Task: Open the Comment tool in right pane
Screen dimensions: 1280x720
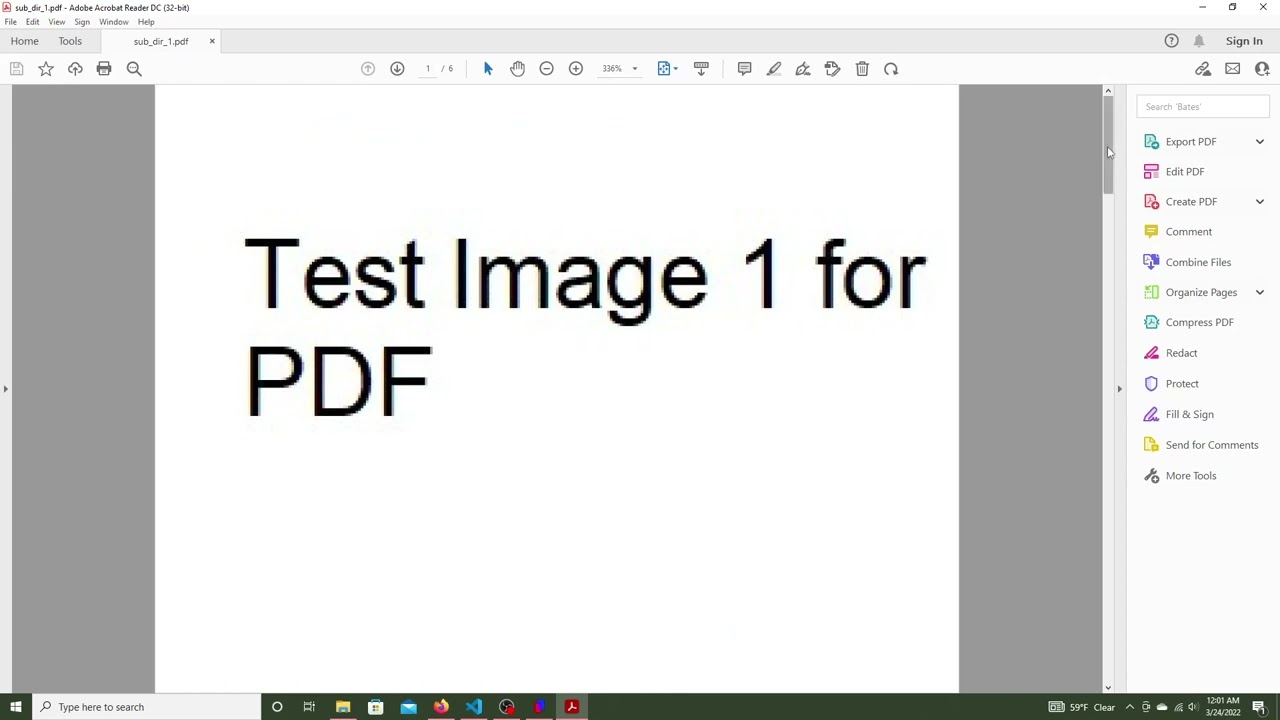Action: 1188,232
